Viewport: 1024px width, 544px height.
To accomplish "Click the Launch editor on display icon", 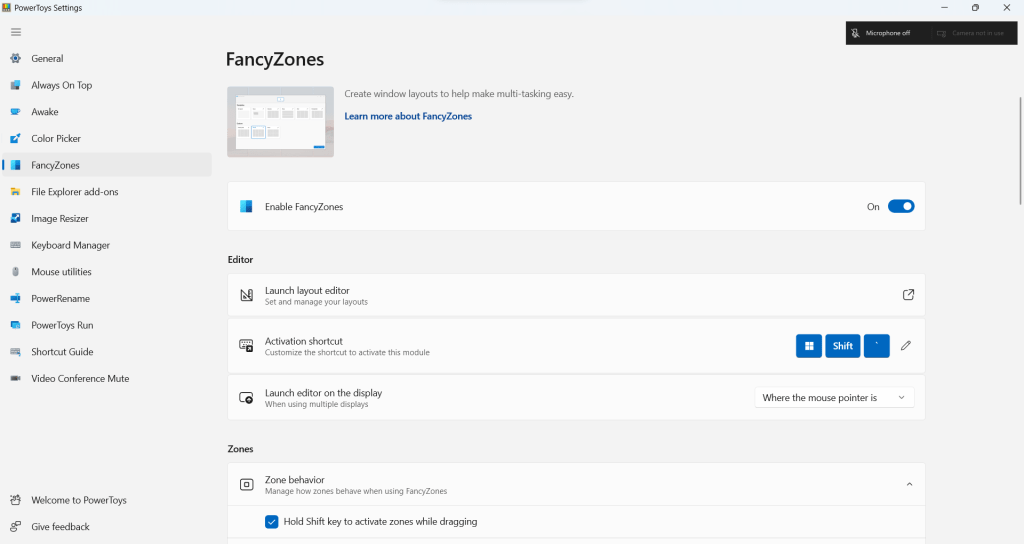I will tap(246, 397).
